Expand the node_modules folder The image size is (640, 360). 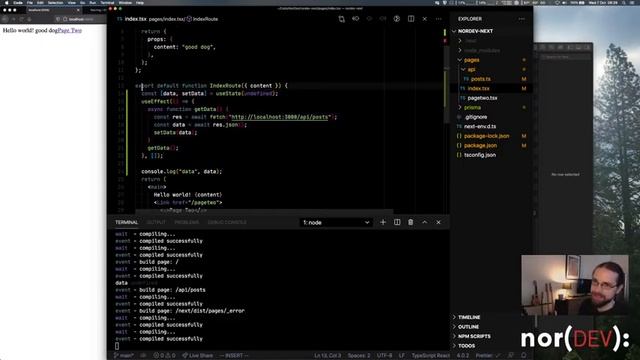pyautogui.click(x=482, y=50)
